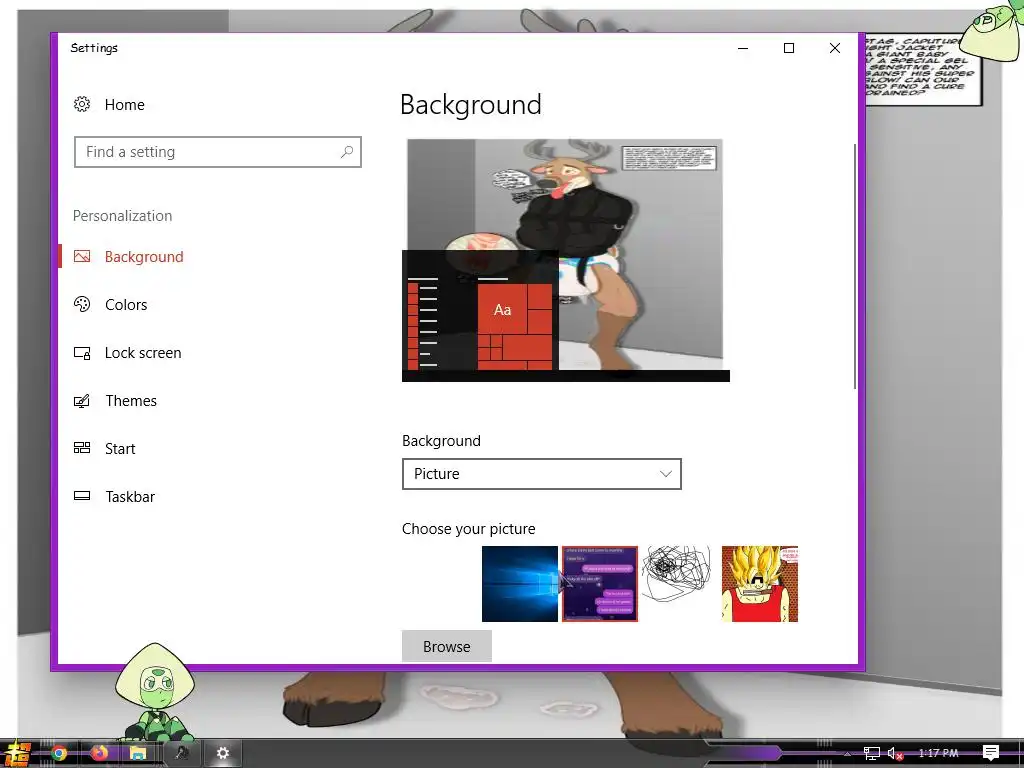1024x768 pixels.
Task: Open Home in Settings sidebar
Action: click(109, 104)
